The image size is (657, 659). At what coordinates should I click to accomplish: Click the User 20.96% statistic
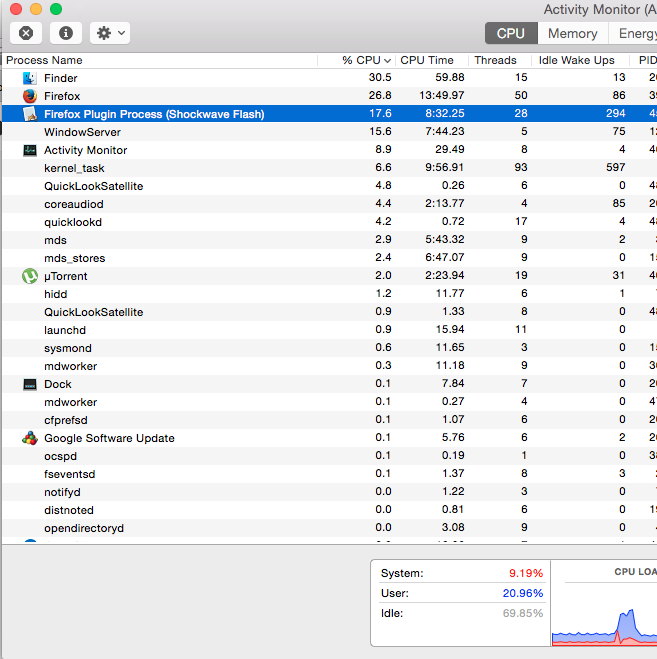[x=462, y=593]
